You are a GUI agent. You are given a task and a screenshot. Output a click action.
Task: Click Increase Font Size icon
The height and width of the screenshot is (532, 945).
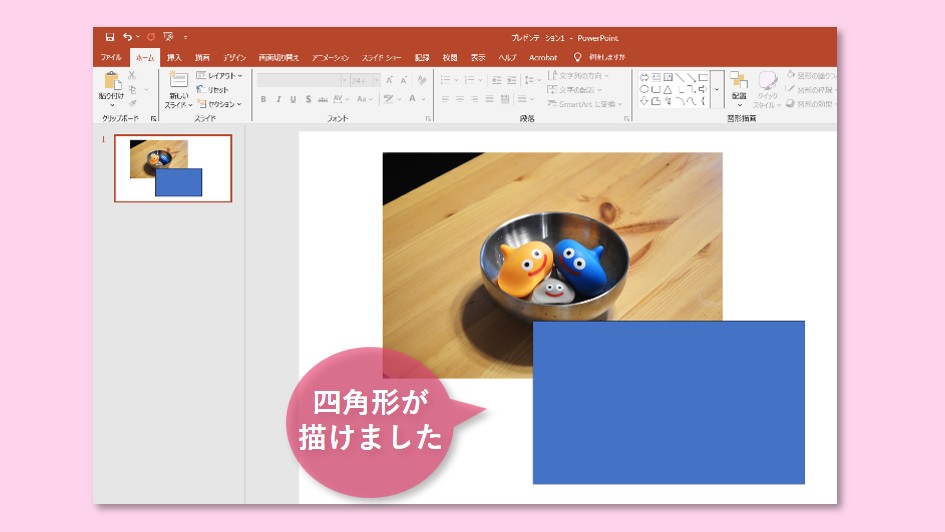(389, 80)
